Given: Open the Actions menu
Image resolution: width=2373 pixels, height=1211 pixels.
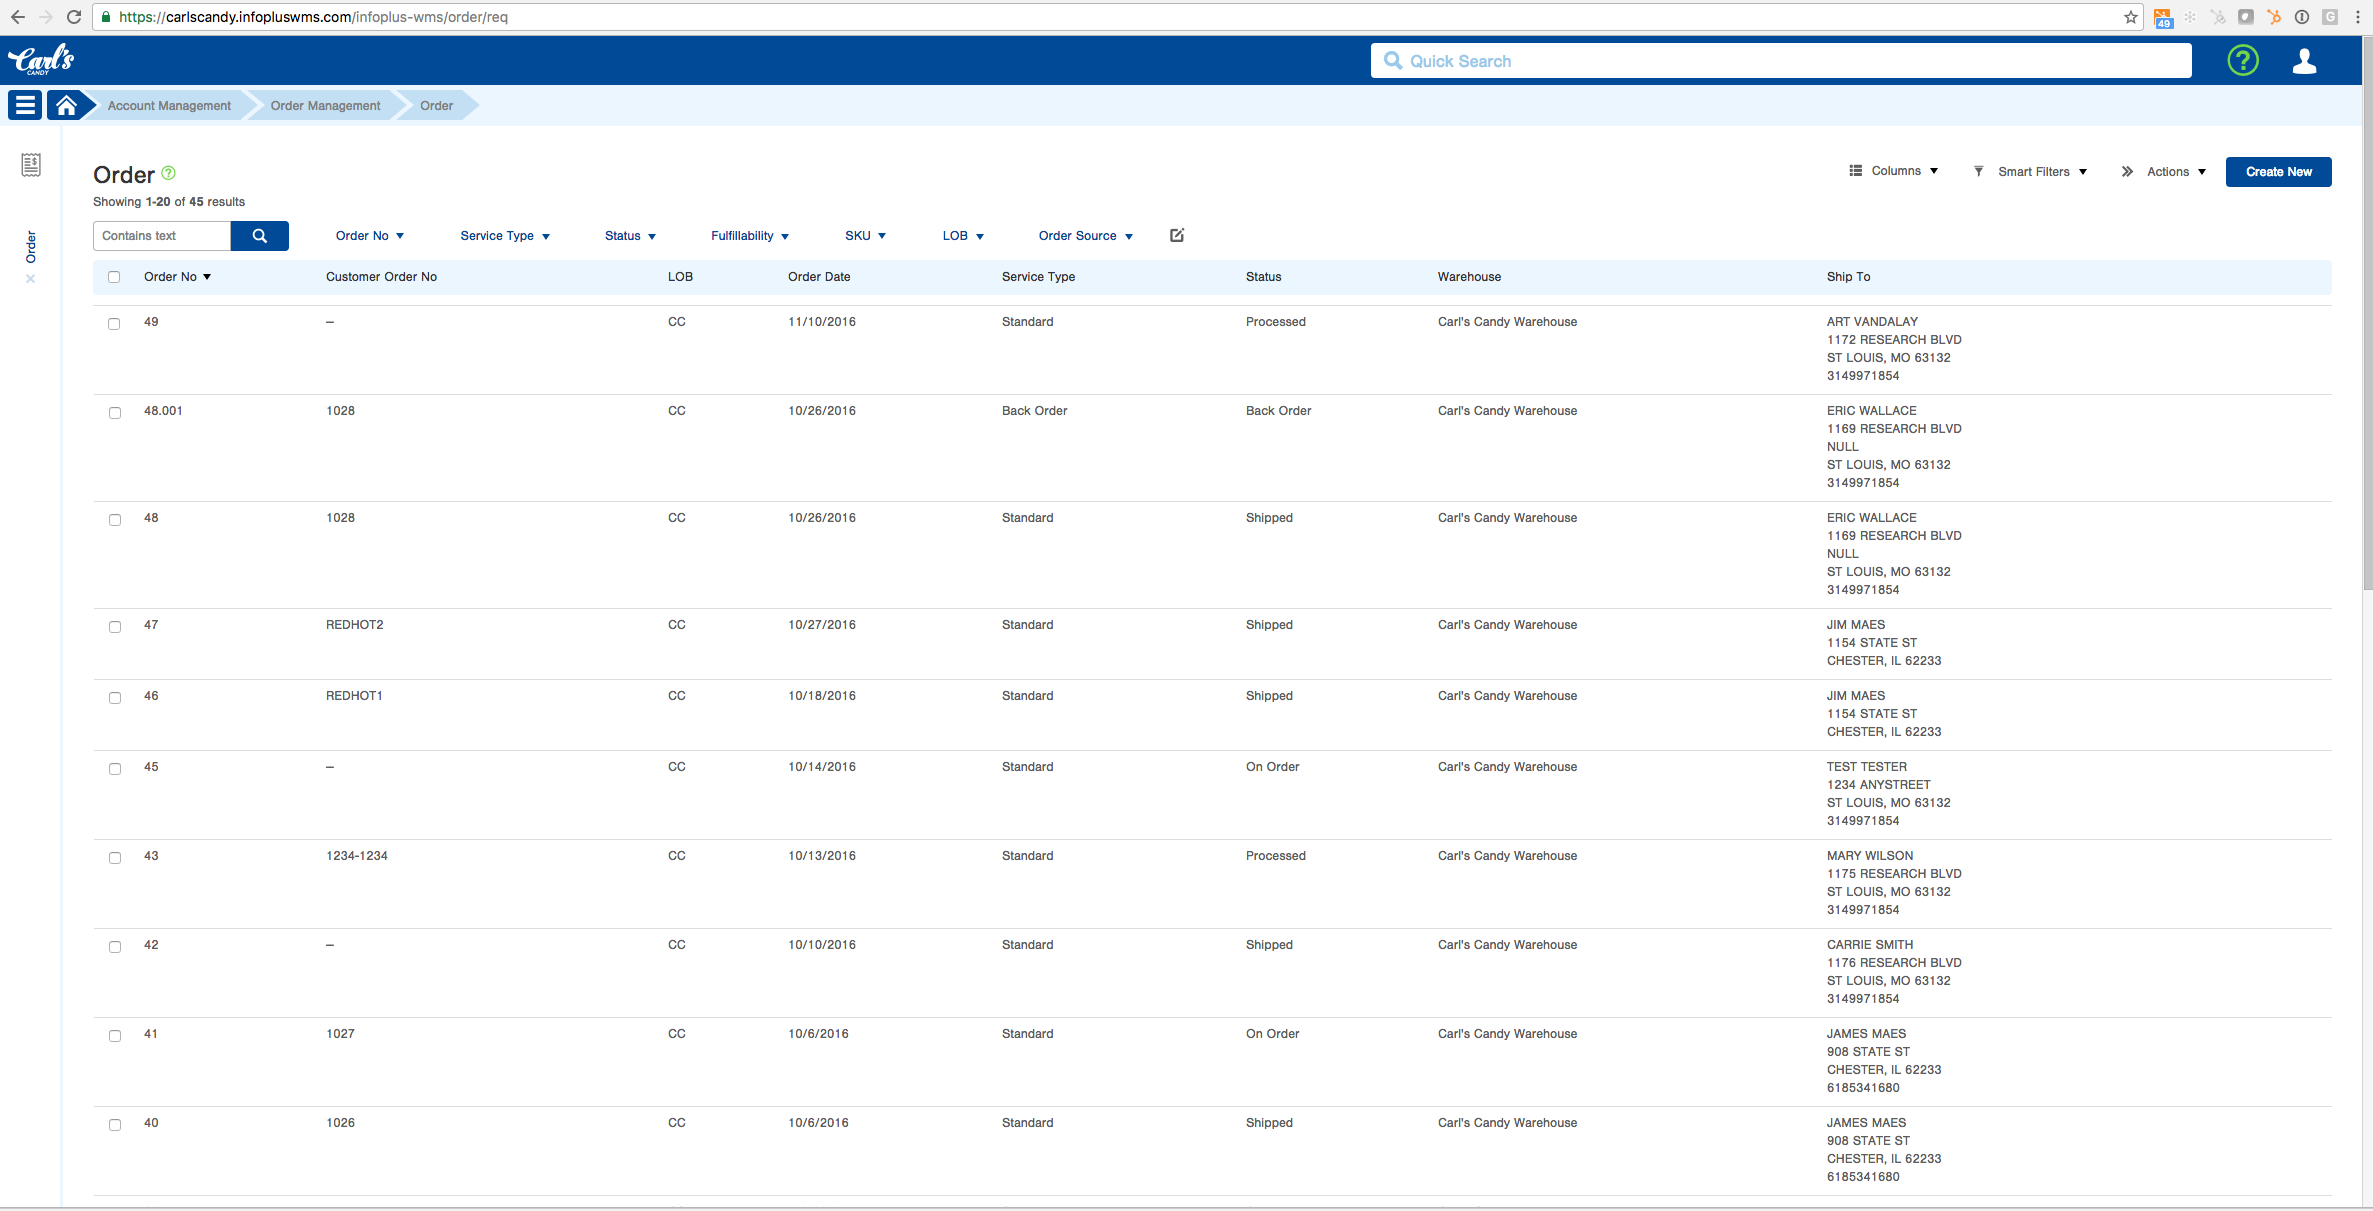Looking at the screenshot, I should 2165,172.
